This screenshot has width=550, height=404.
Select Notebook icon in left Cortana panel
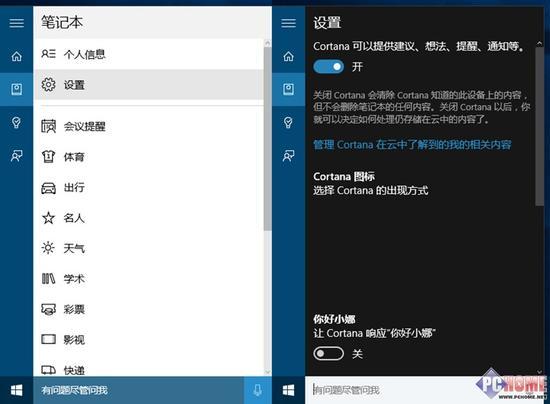16,89
